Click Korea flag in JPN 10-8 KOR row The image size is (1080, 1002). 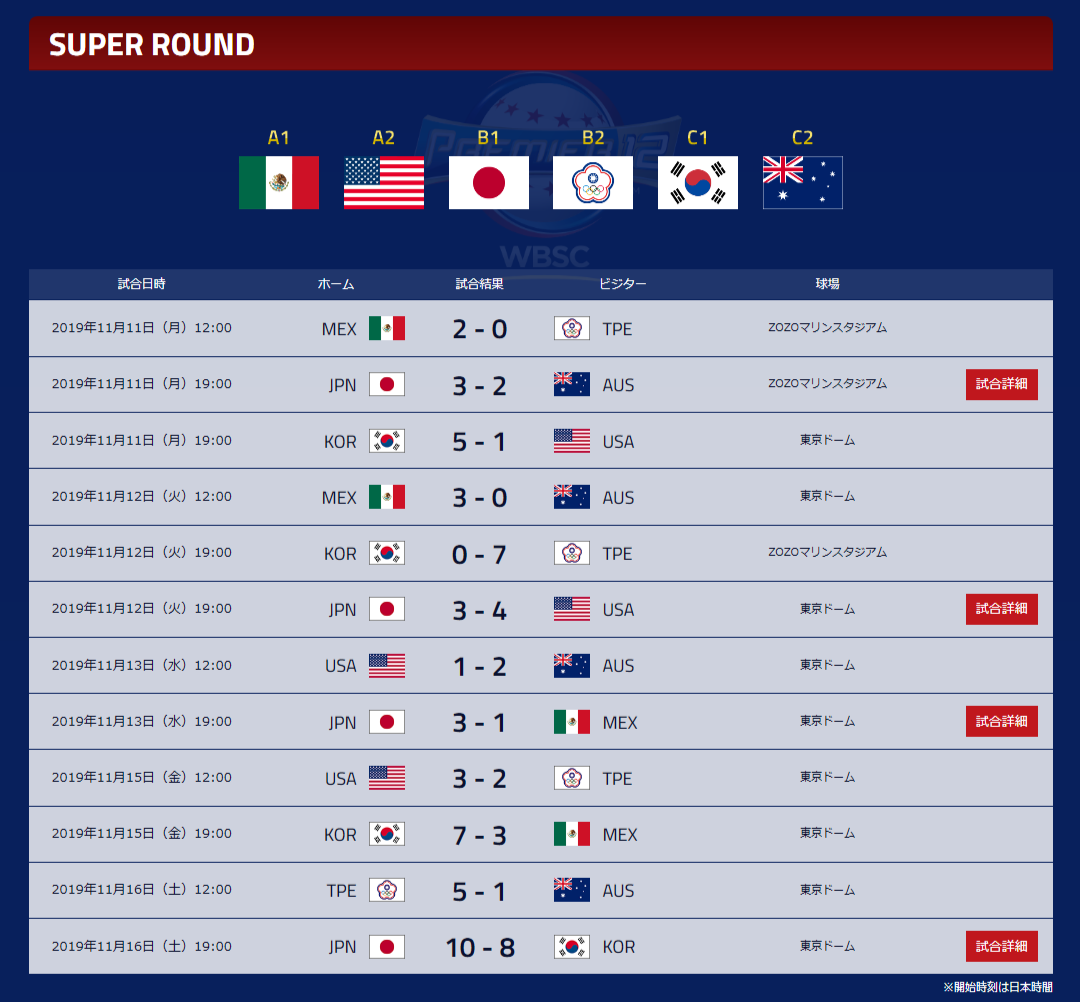(x=572, y=946)
